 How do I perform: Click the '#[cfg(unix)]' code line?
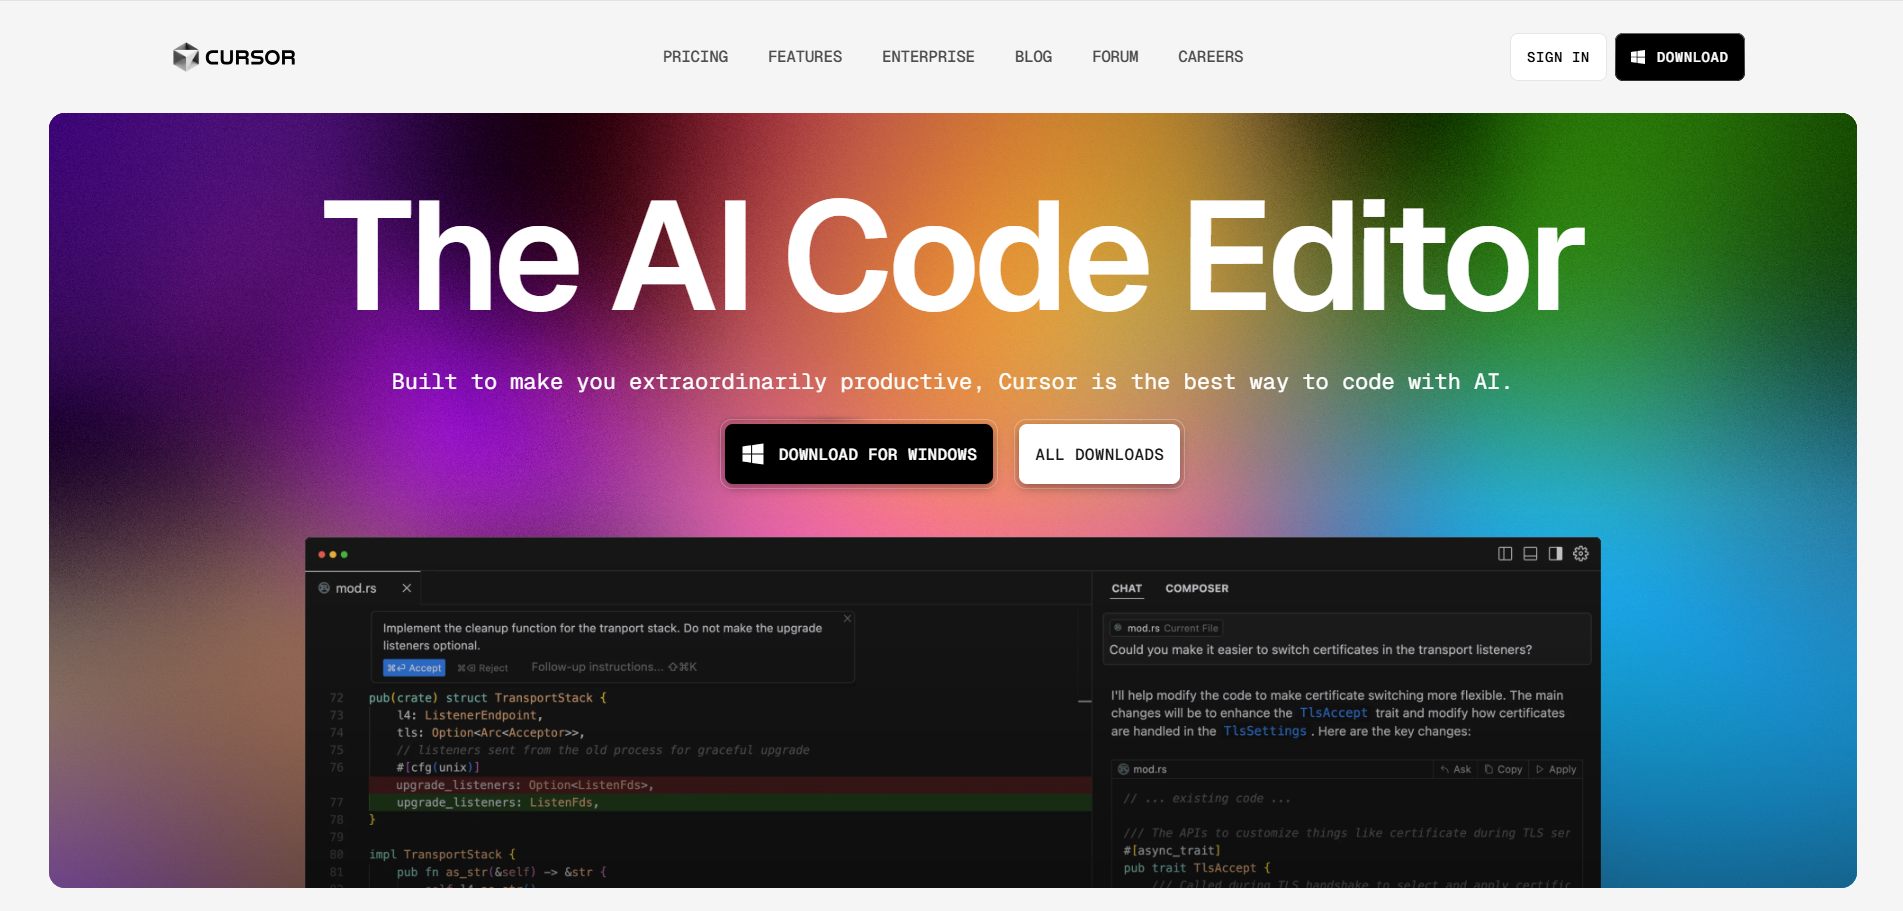coord(438,768)
